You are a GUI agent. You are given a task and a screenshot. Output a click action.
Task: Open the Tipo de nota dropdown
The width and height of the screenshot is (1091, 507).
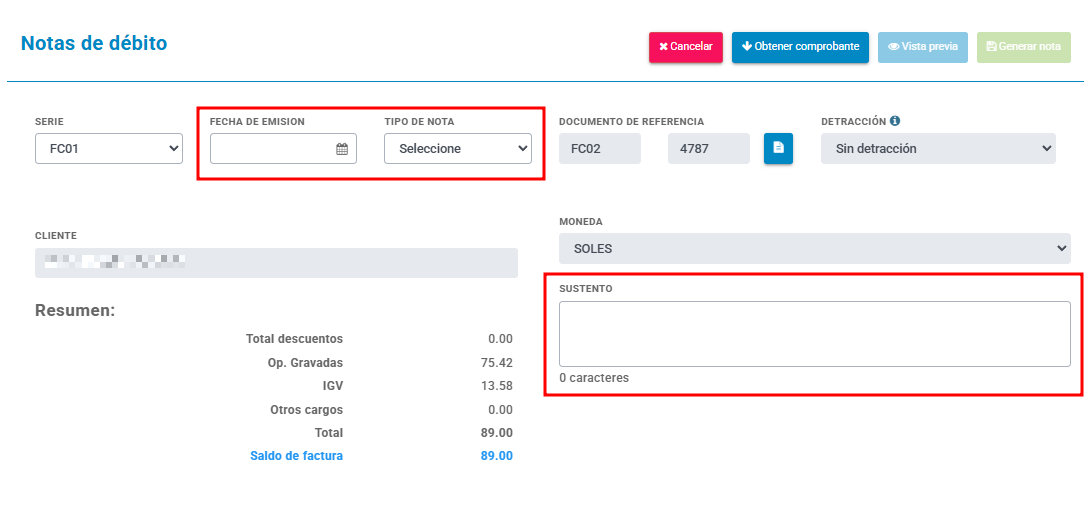pyautogui.click(x=458, y=148)
